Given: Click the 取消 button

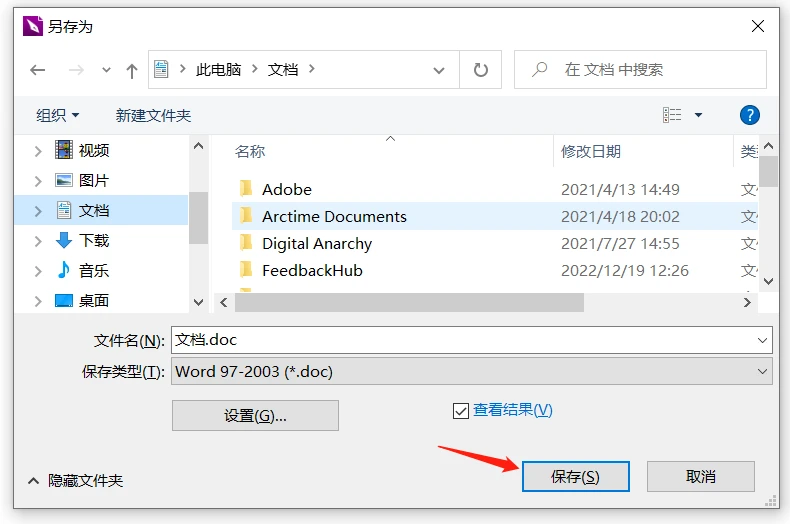Looking at the screenshot, I should (701, 477).
